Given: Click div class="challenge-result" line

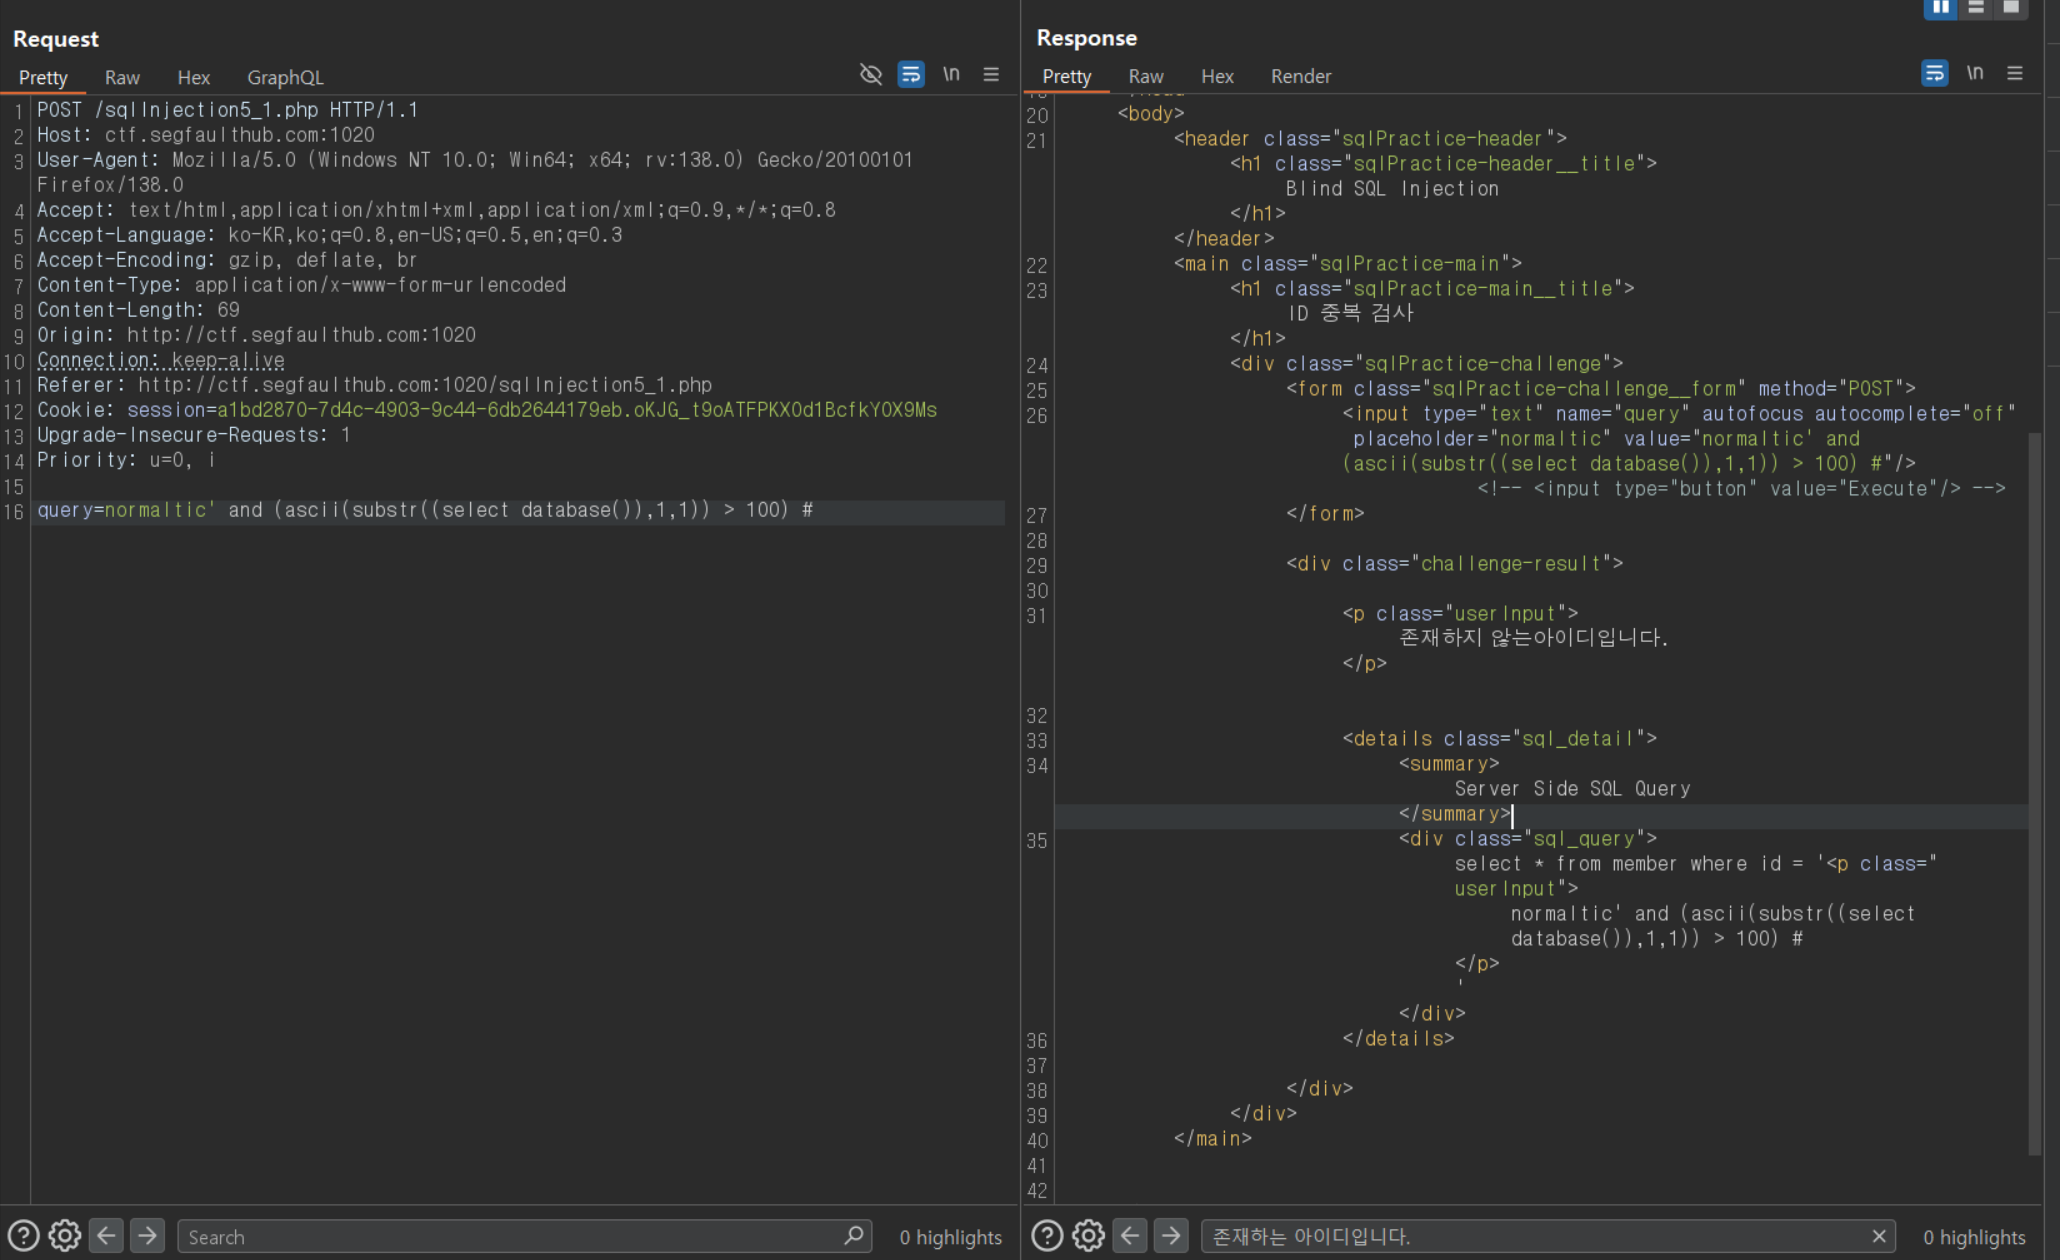Looking at the screenshot, I should coord(1454,564).
